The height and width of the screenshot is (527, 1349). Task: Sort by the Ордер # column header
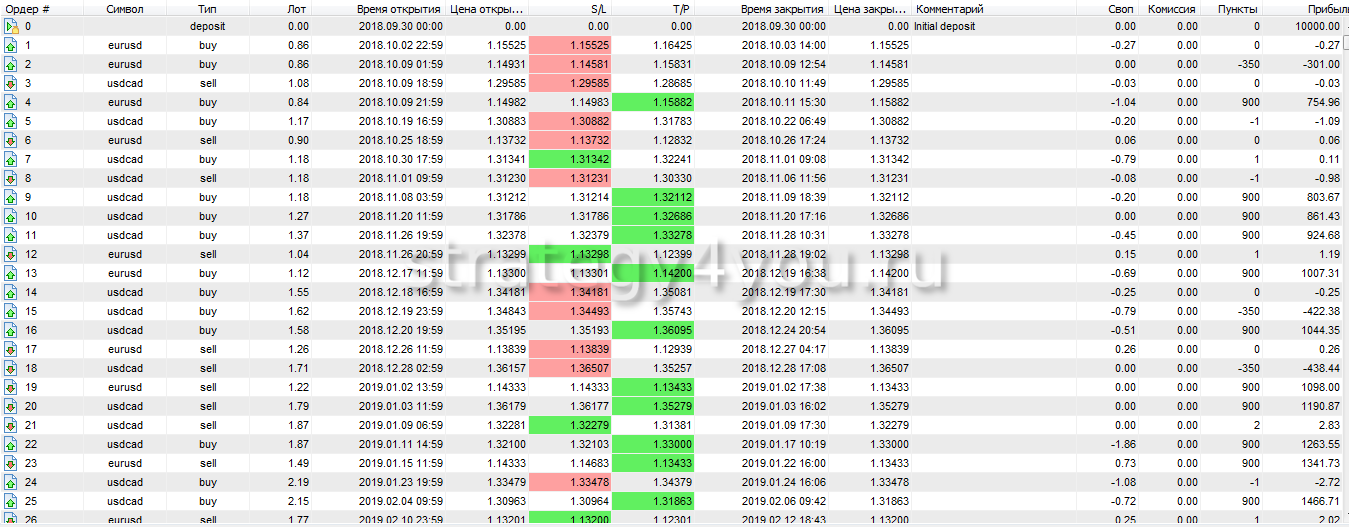[x=28, y=8]
